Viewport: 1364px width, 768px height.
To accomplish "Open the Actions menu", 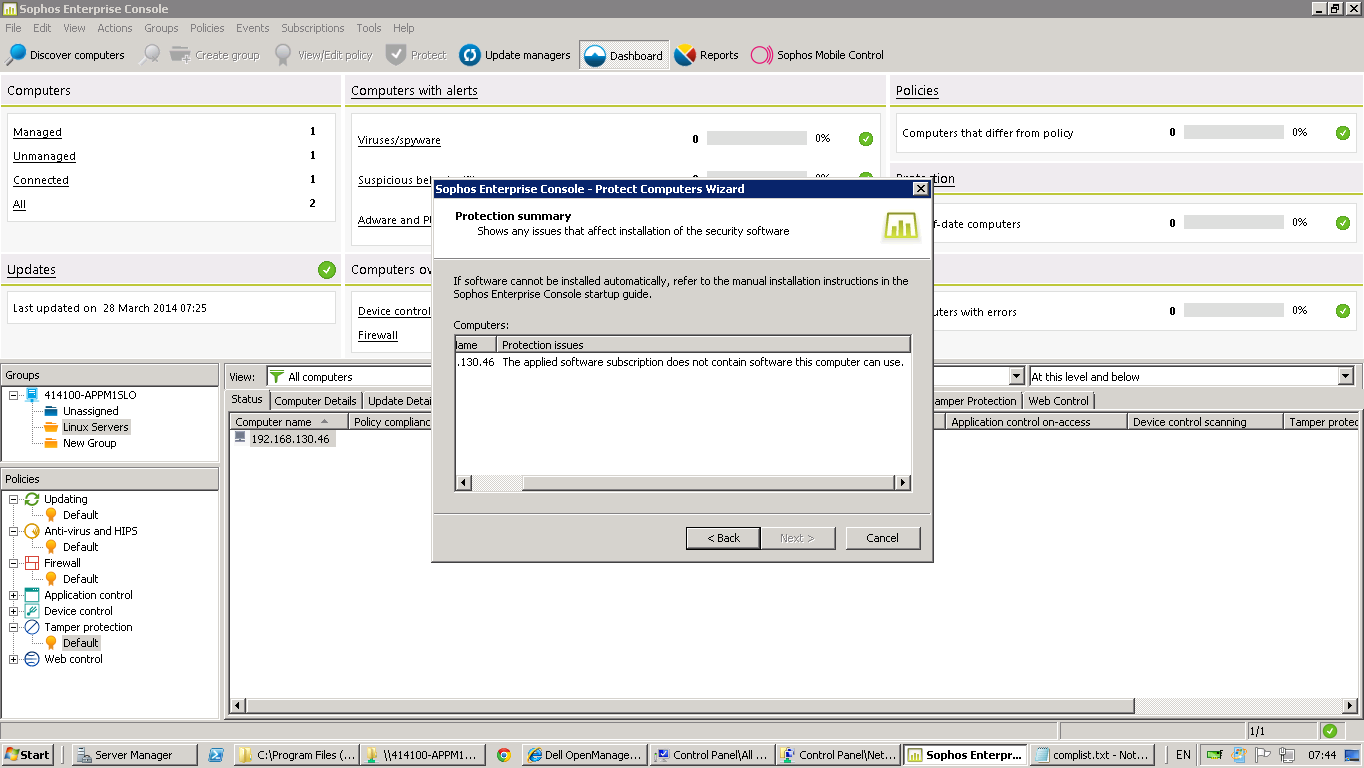I will coord(115,28).
